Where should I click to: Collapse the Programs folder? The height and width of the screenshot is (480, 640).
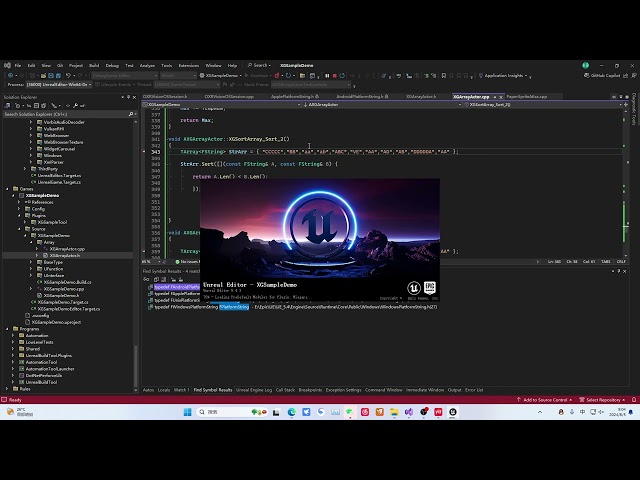[7, 329]
